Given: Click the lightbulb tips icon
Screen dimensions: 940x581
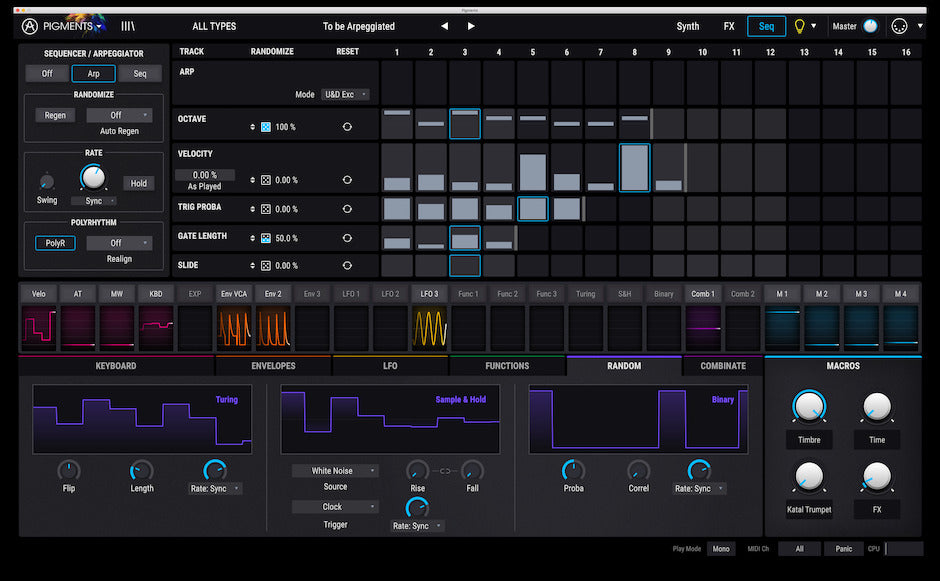Looking at the screenshot, I should click(800, 25).
